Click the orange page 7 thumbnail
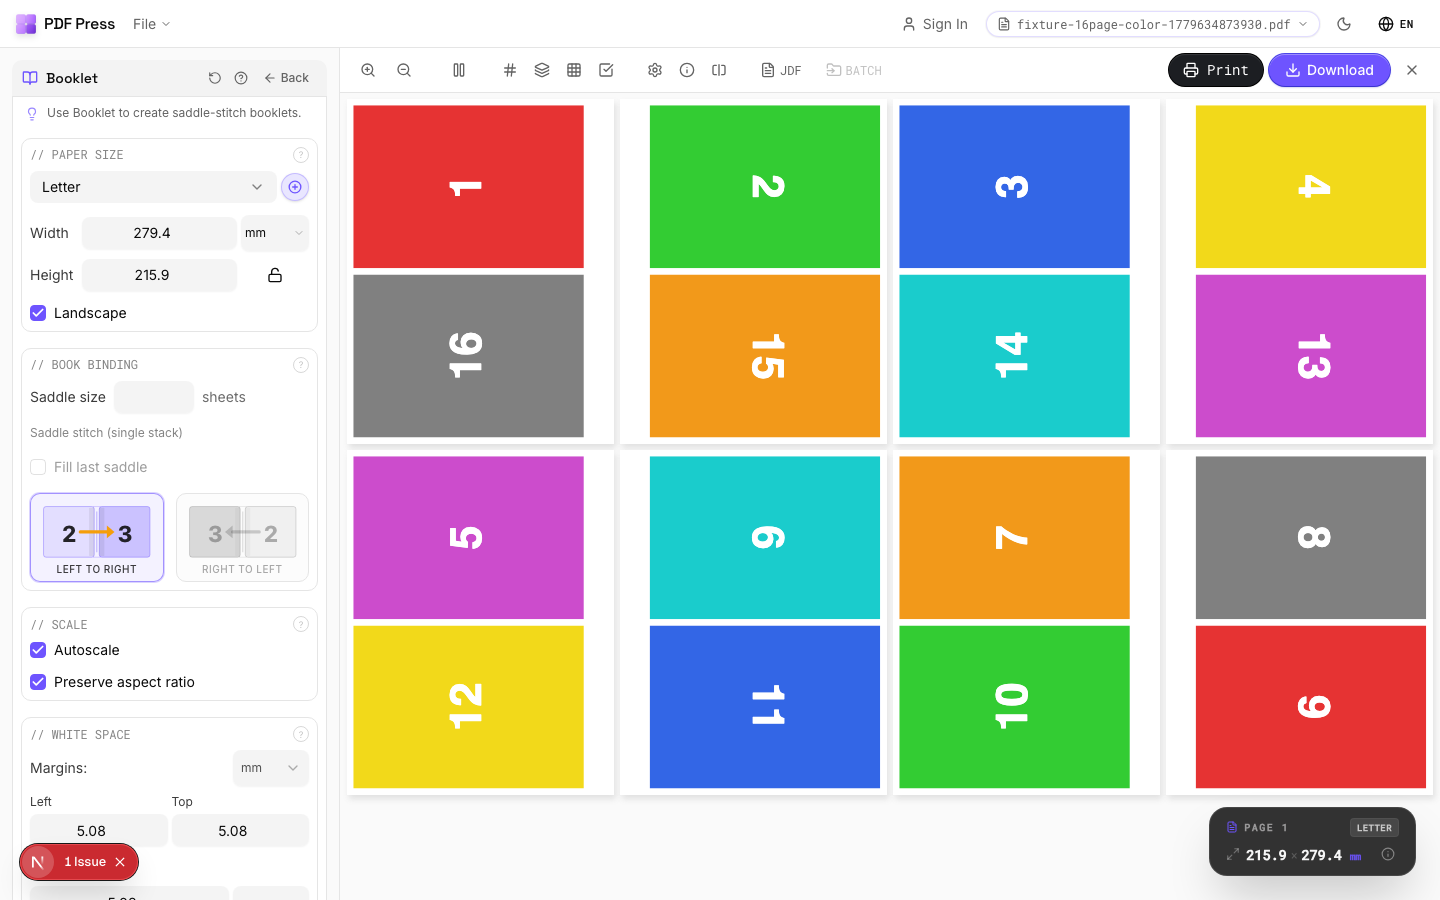The image size is (1440, 900). coord(1014,538)
